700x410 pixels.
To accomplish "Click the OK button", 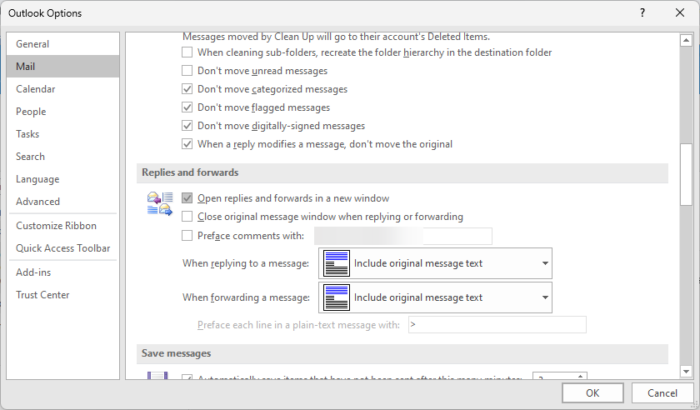I will point(592,393).
